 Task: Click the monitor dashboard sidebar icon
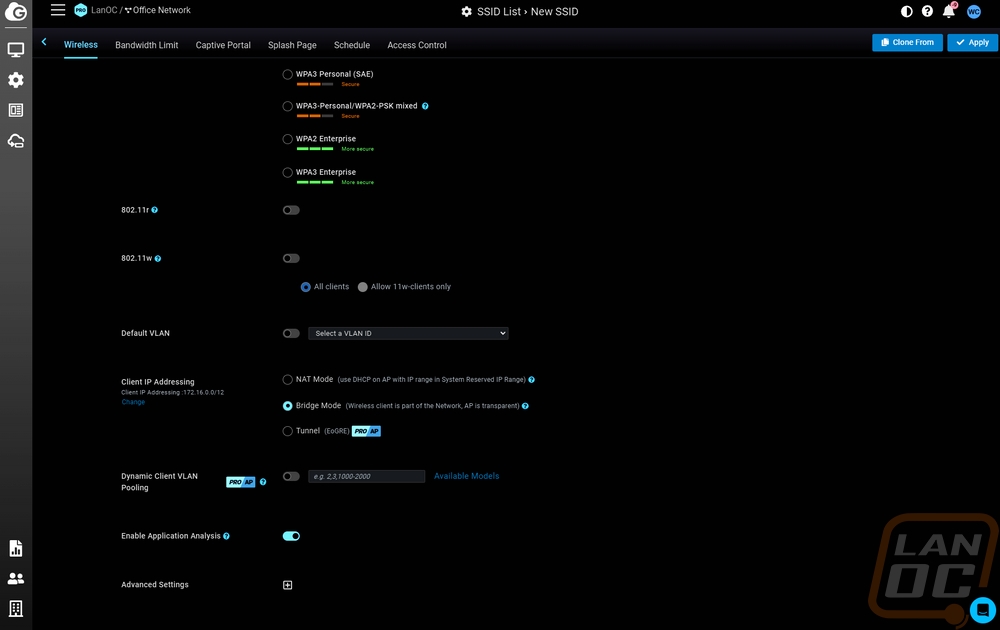point(16,50)
